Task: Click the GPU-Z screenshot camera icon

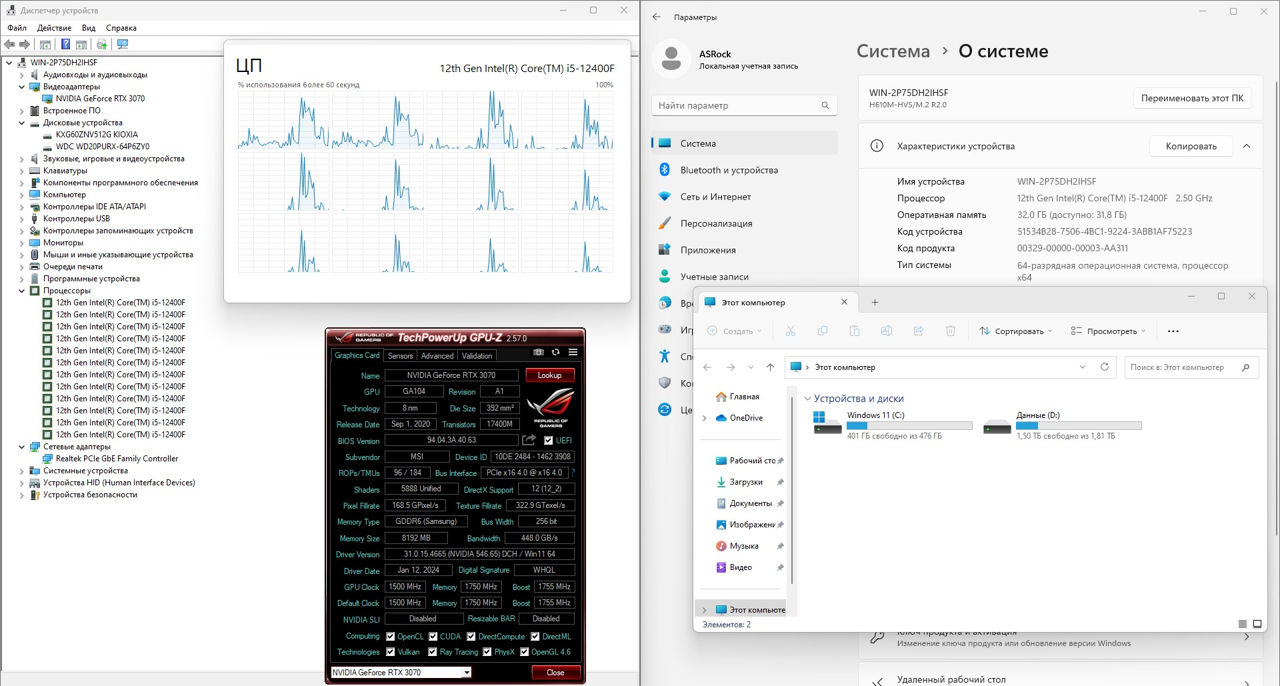Action: [539, 352]
